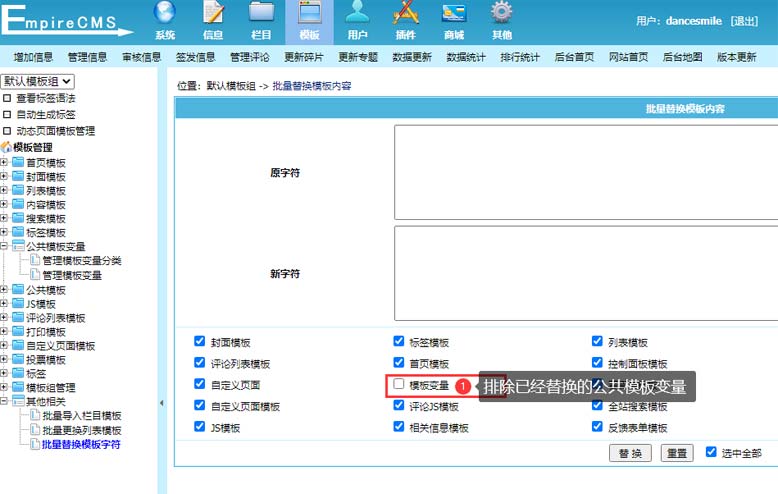Viewport: 778px width, 494px height.
Task: Uncheck the JS模板 checkbox
Action: point(199,427)
